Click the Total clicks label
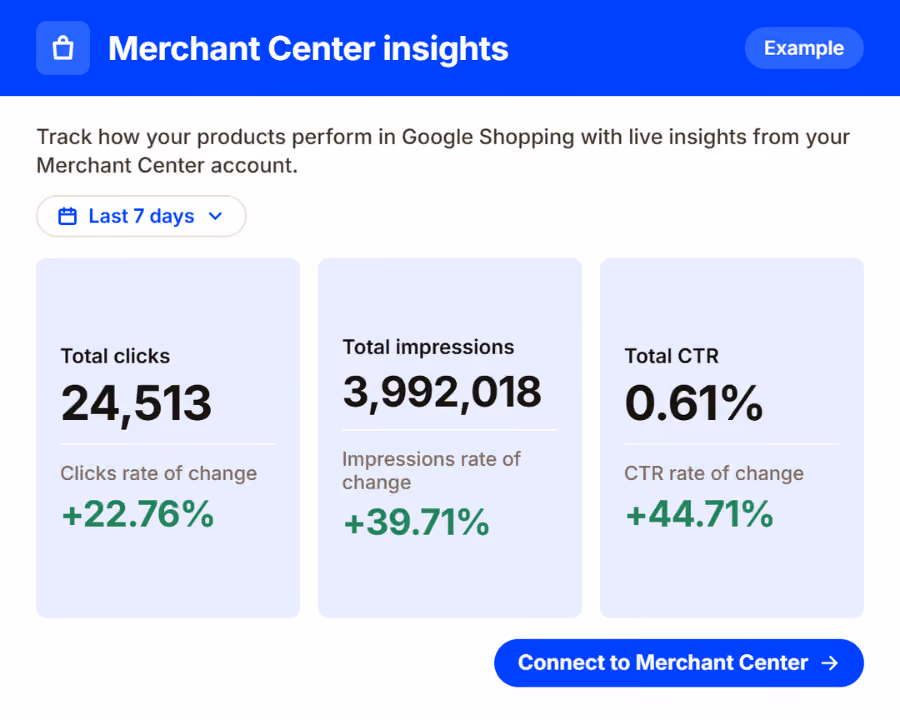This screenshot has width=900, height=720. click(115, 356)
